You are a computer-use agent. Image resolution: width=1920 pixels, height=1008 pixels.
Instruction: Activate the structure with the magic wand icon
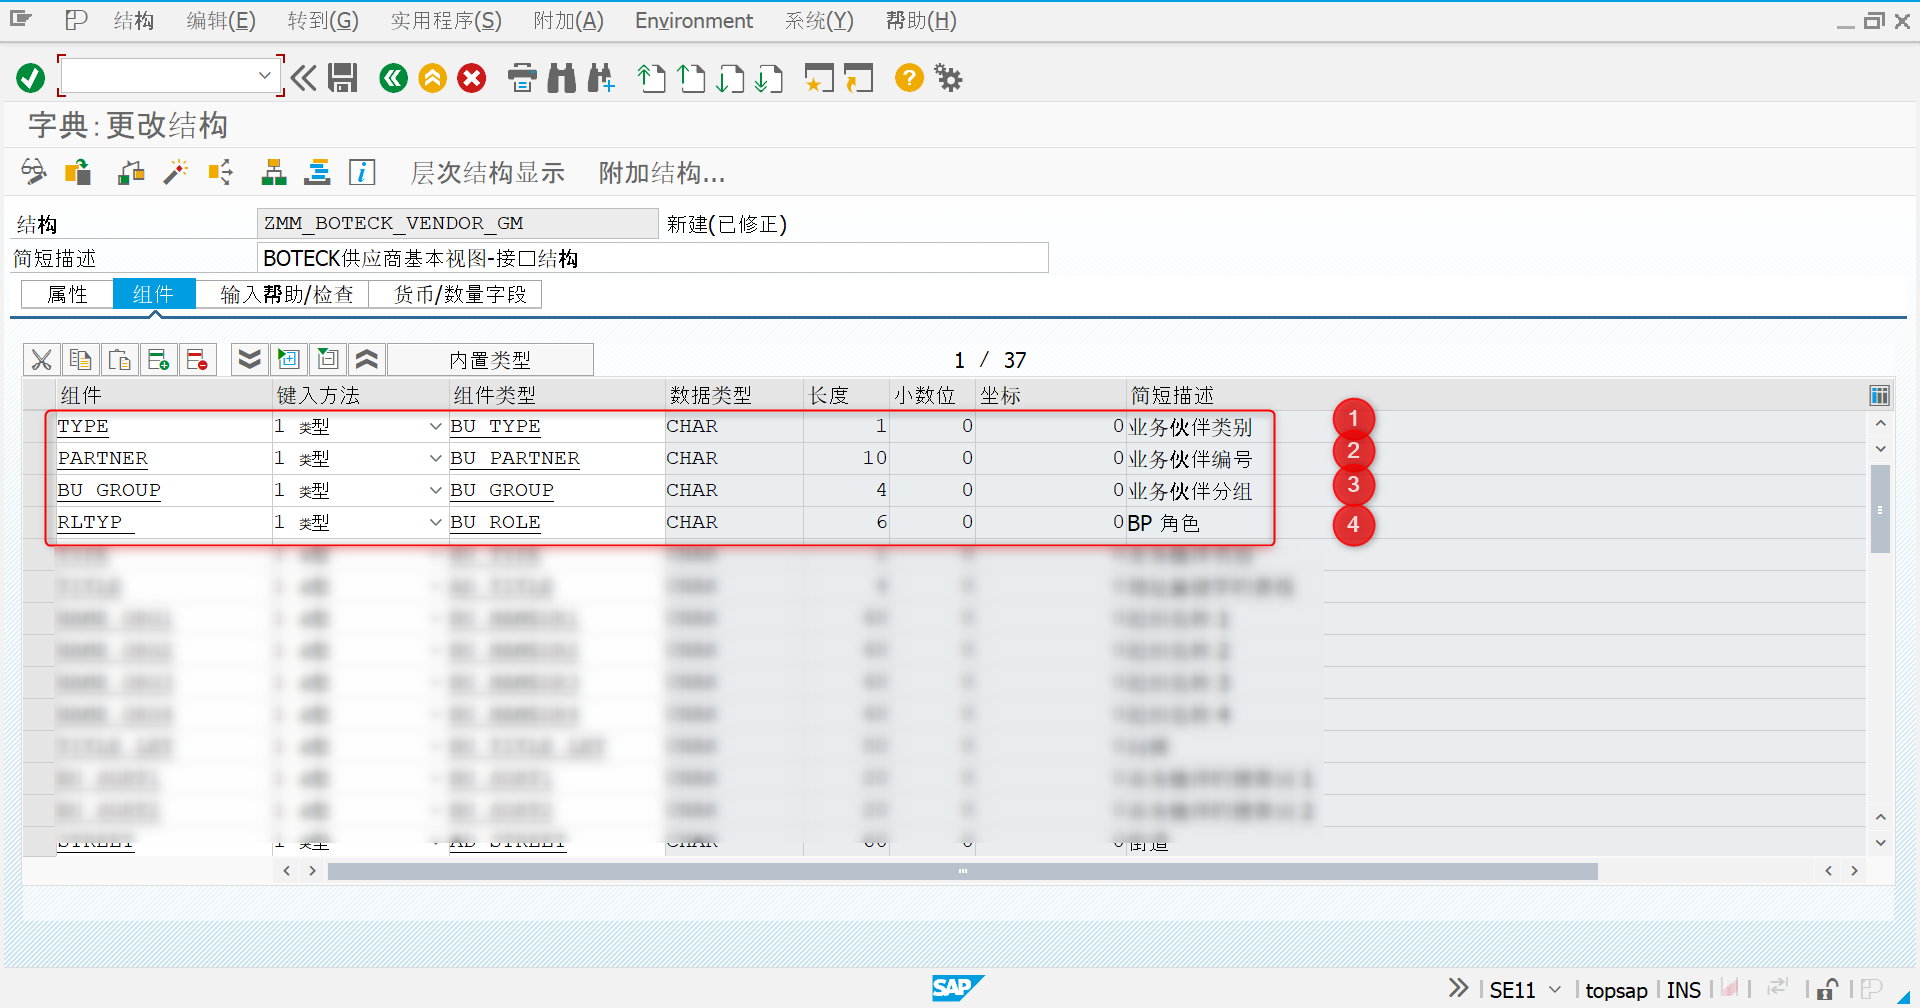tap(175, 172)
